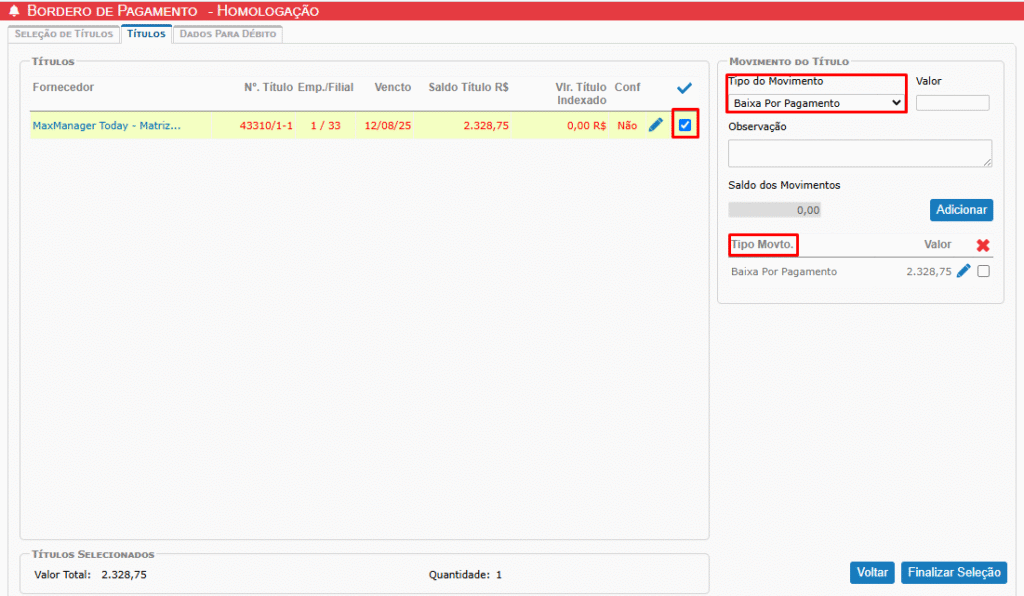Viewport: 1024px width, 596px height.
Task: Click Finalizar Seleção button
Action: tap(953, 573)
